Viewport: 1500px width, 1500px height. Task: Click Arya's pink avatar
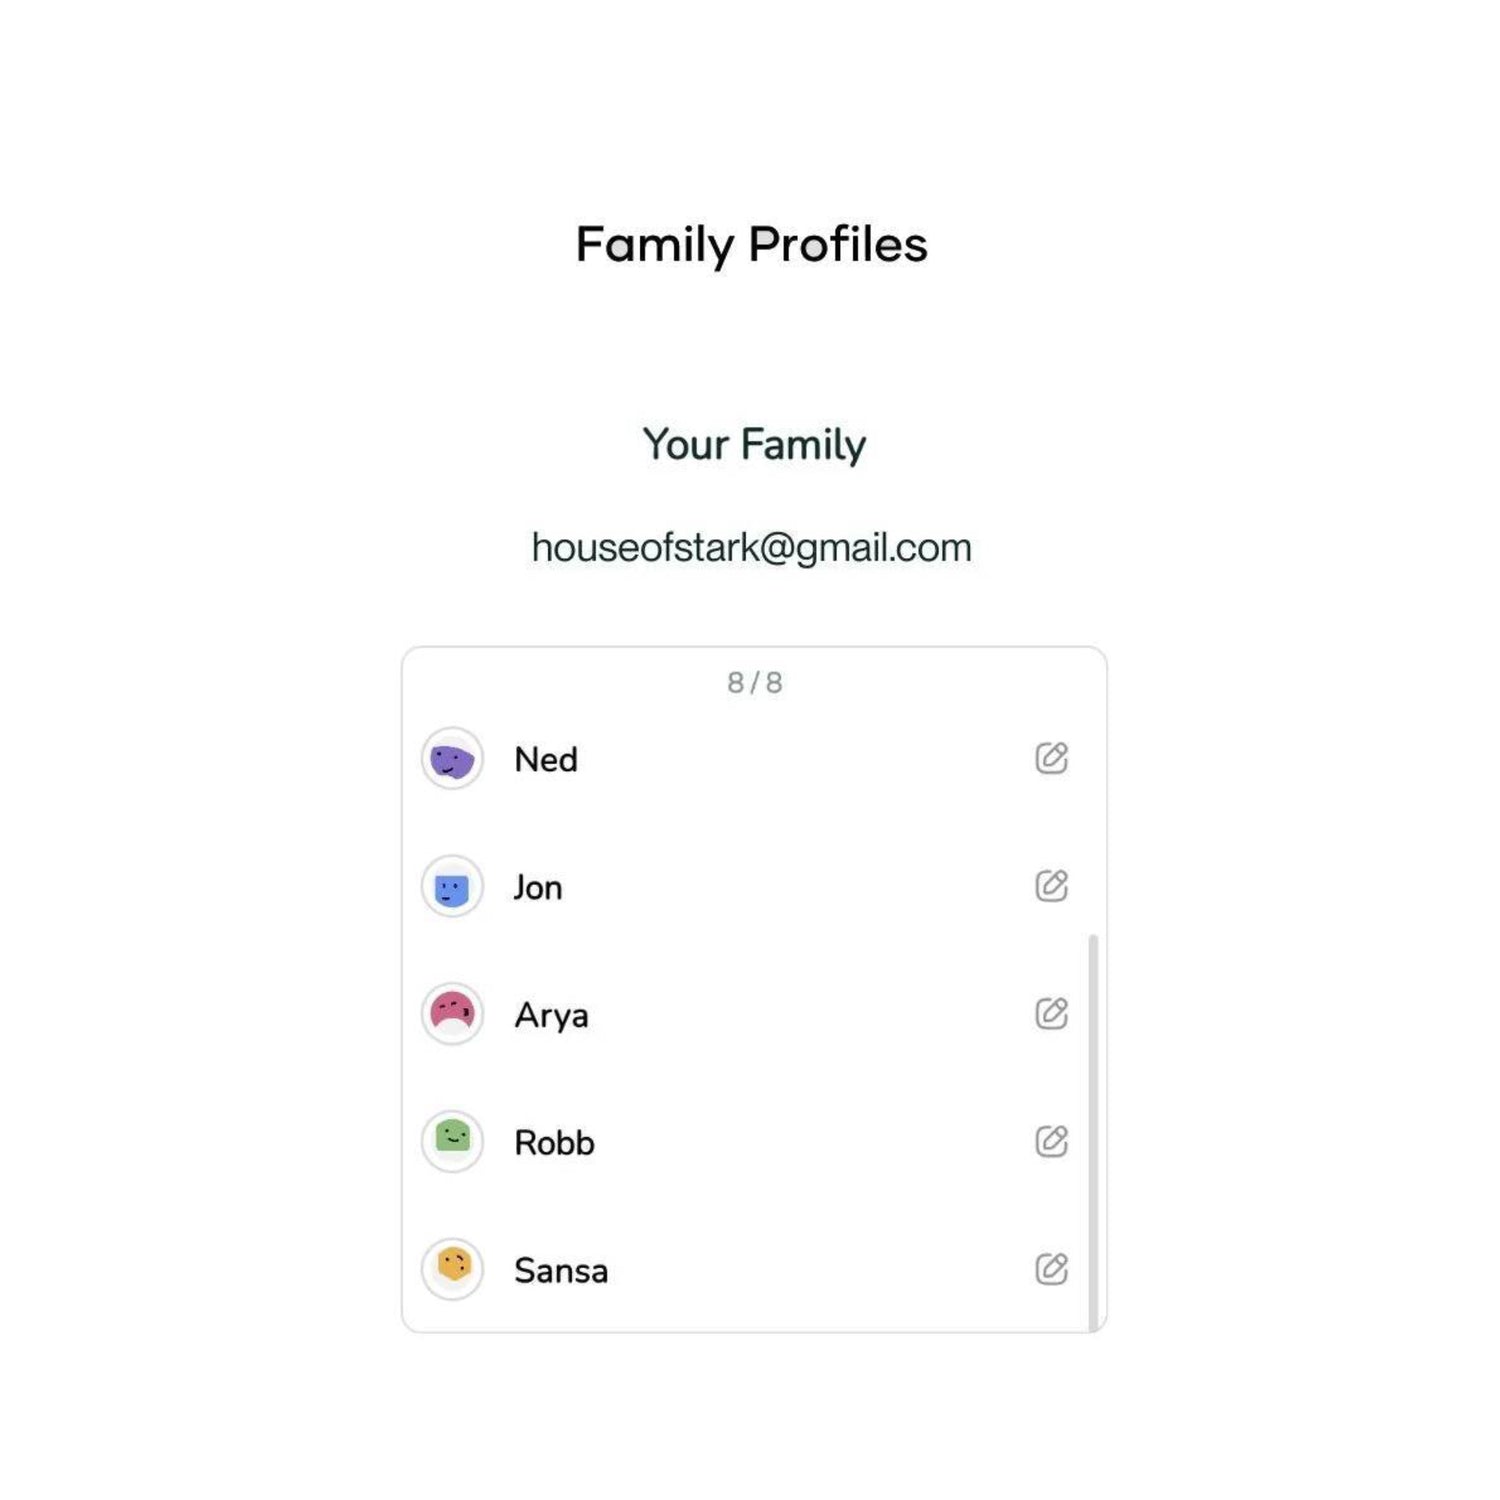[x=452, y=1014]
